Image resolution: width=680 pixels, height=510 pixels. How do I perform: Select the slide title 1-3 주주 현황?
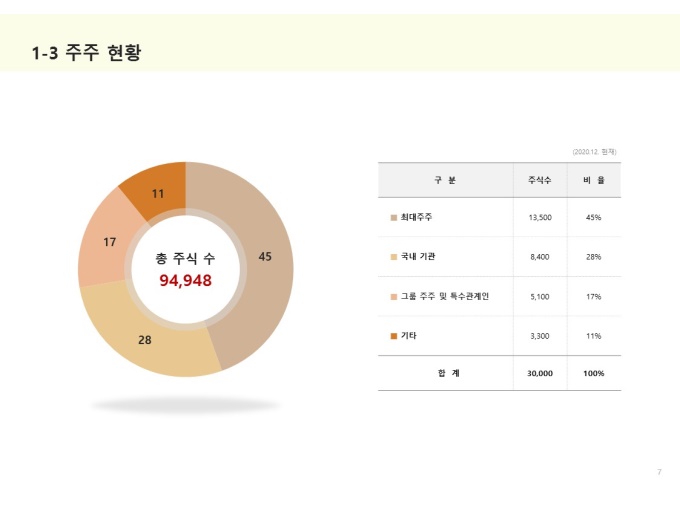point(87,52)
